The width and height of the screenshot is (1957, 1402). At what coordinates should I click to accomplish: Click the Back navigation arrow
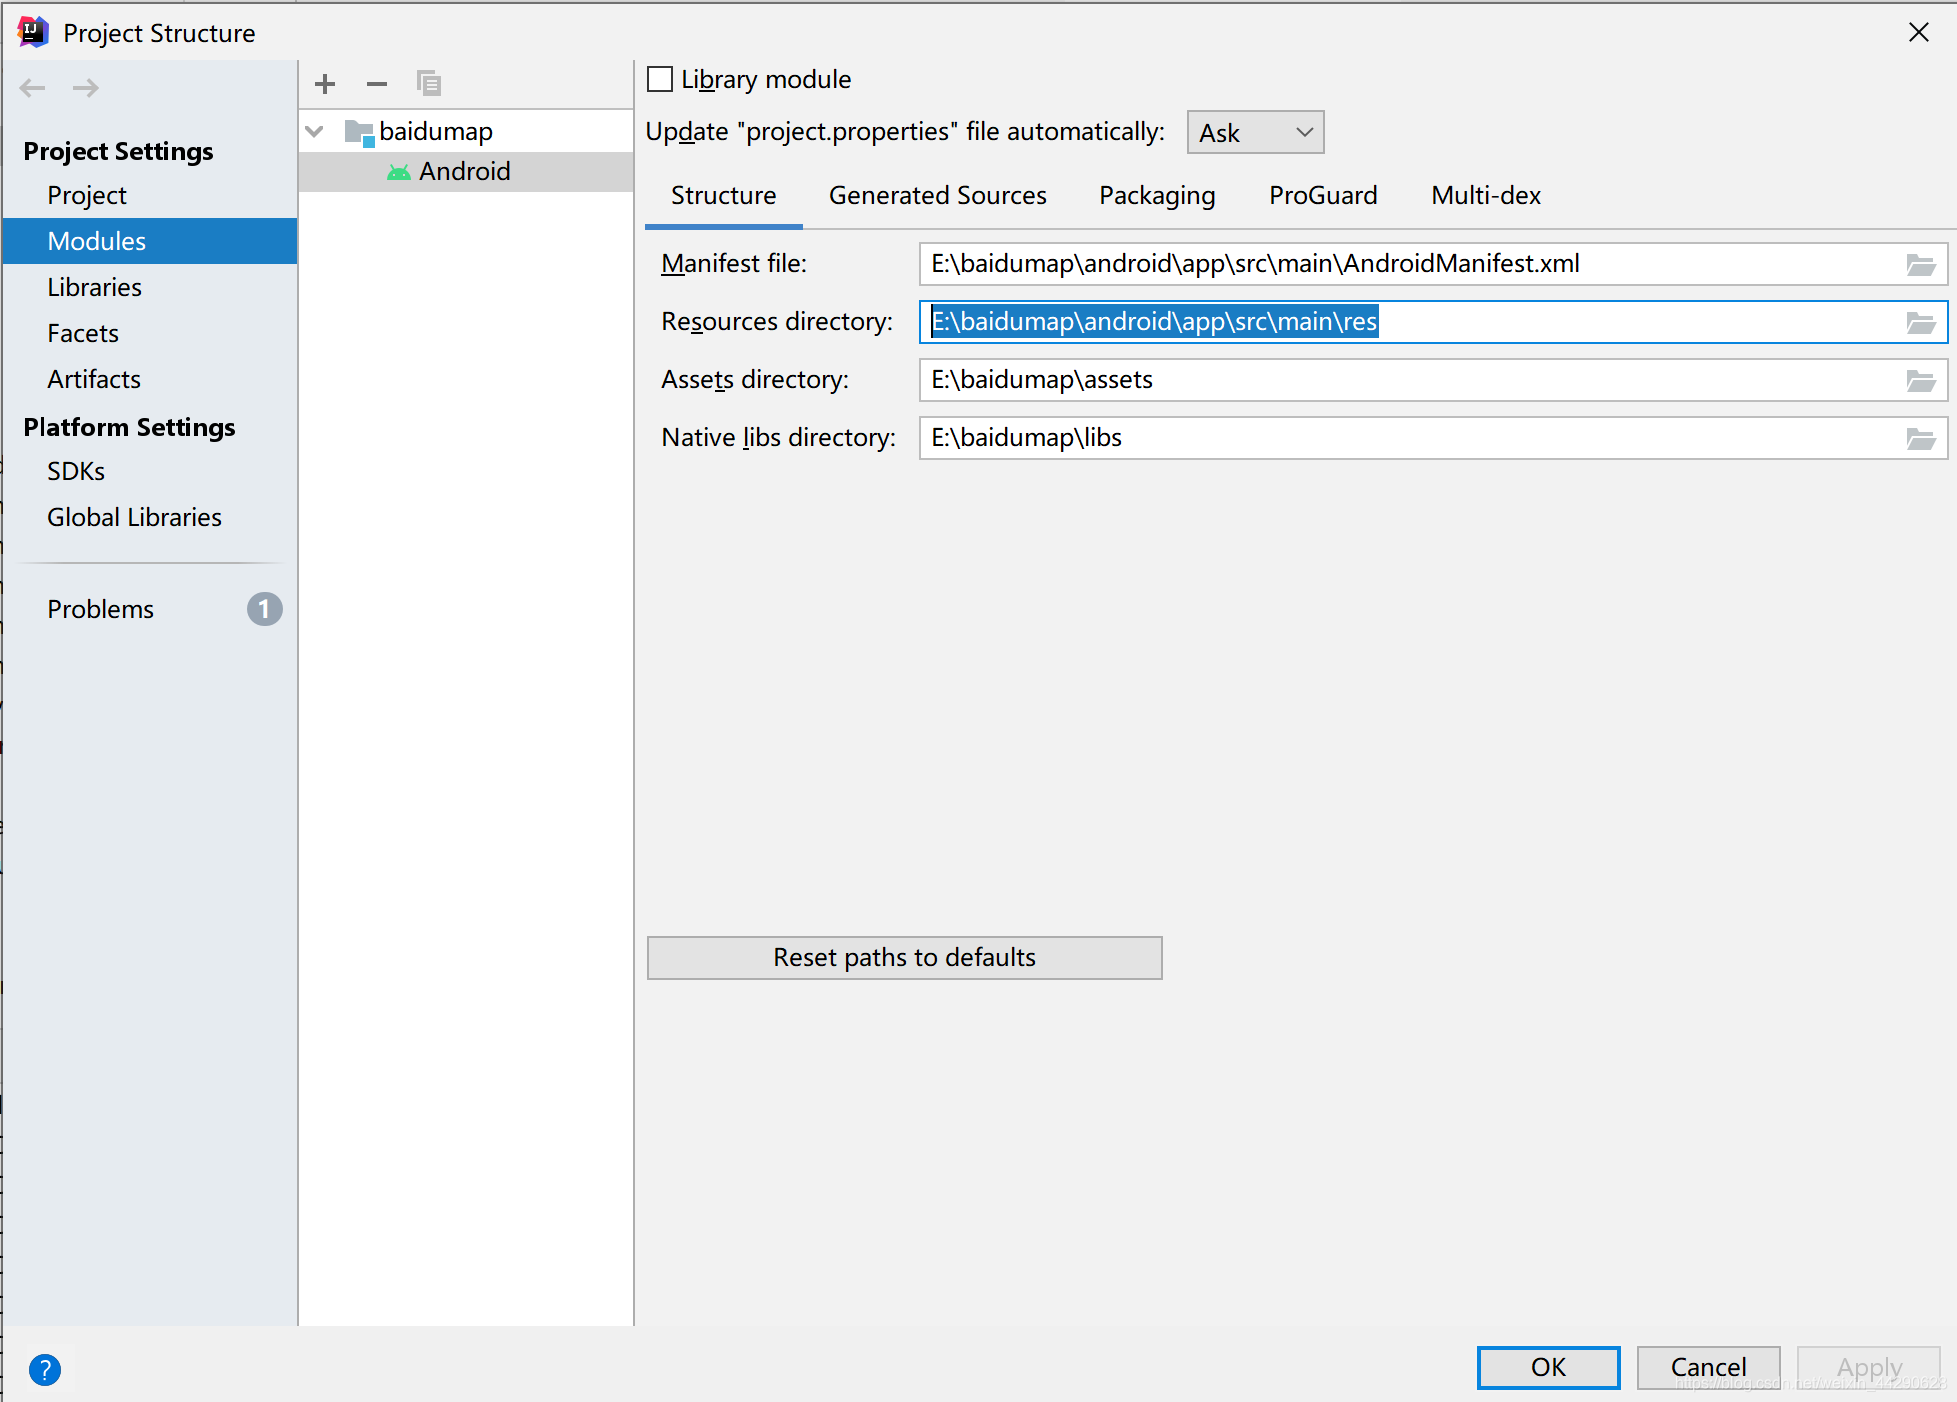pyautogui.click(x=32, y=88)
